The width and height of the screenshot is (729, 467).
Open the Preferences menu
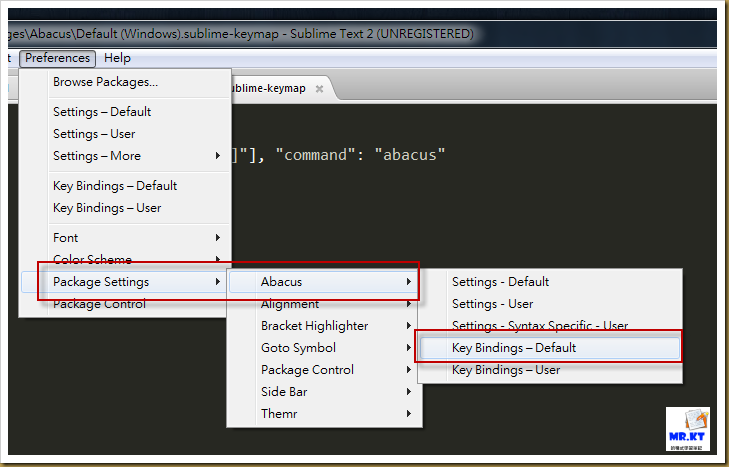pos(58,58)
